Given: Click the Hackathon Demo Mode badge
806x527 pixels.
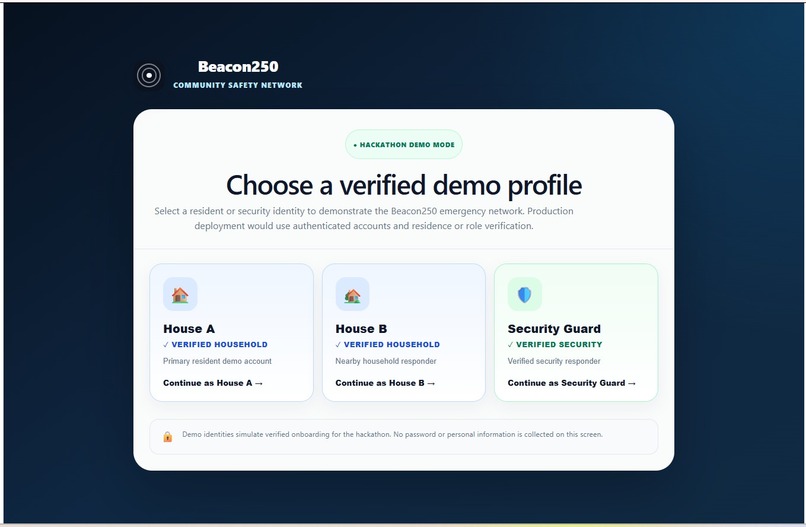Looking at the screenshot, I should [x=404, y=144].
